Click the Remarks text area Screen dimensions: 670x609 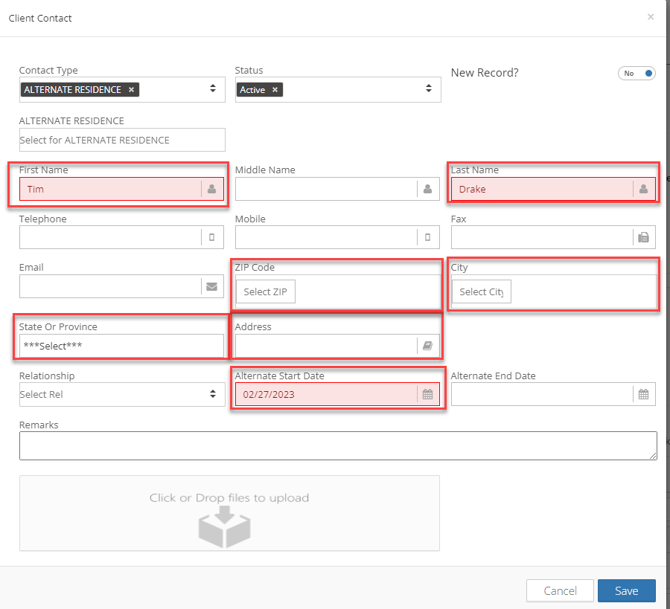pos(337,445)
